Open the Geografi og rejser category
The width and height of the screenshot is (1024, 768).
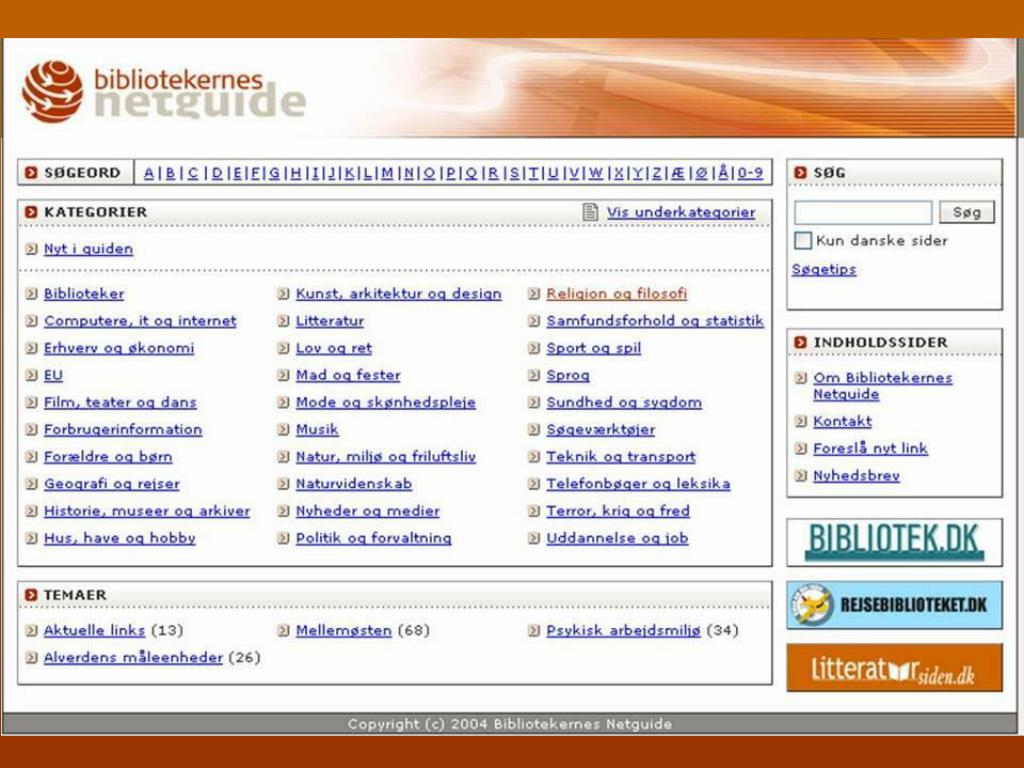coord(112,484)
